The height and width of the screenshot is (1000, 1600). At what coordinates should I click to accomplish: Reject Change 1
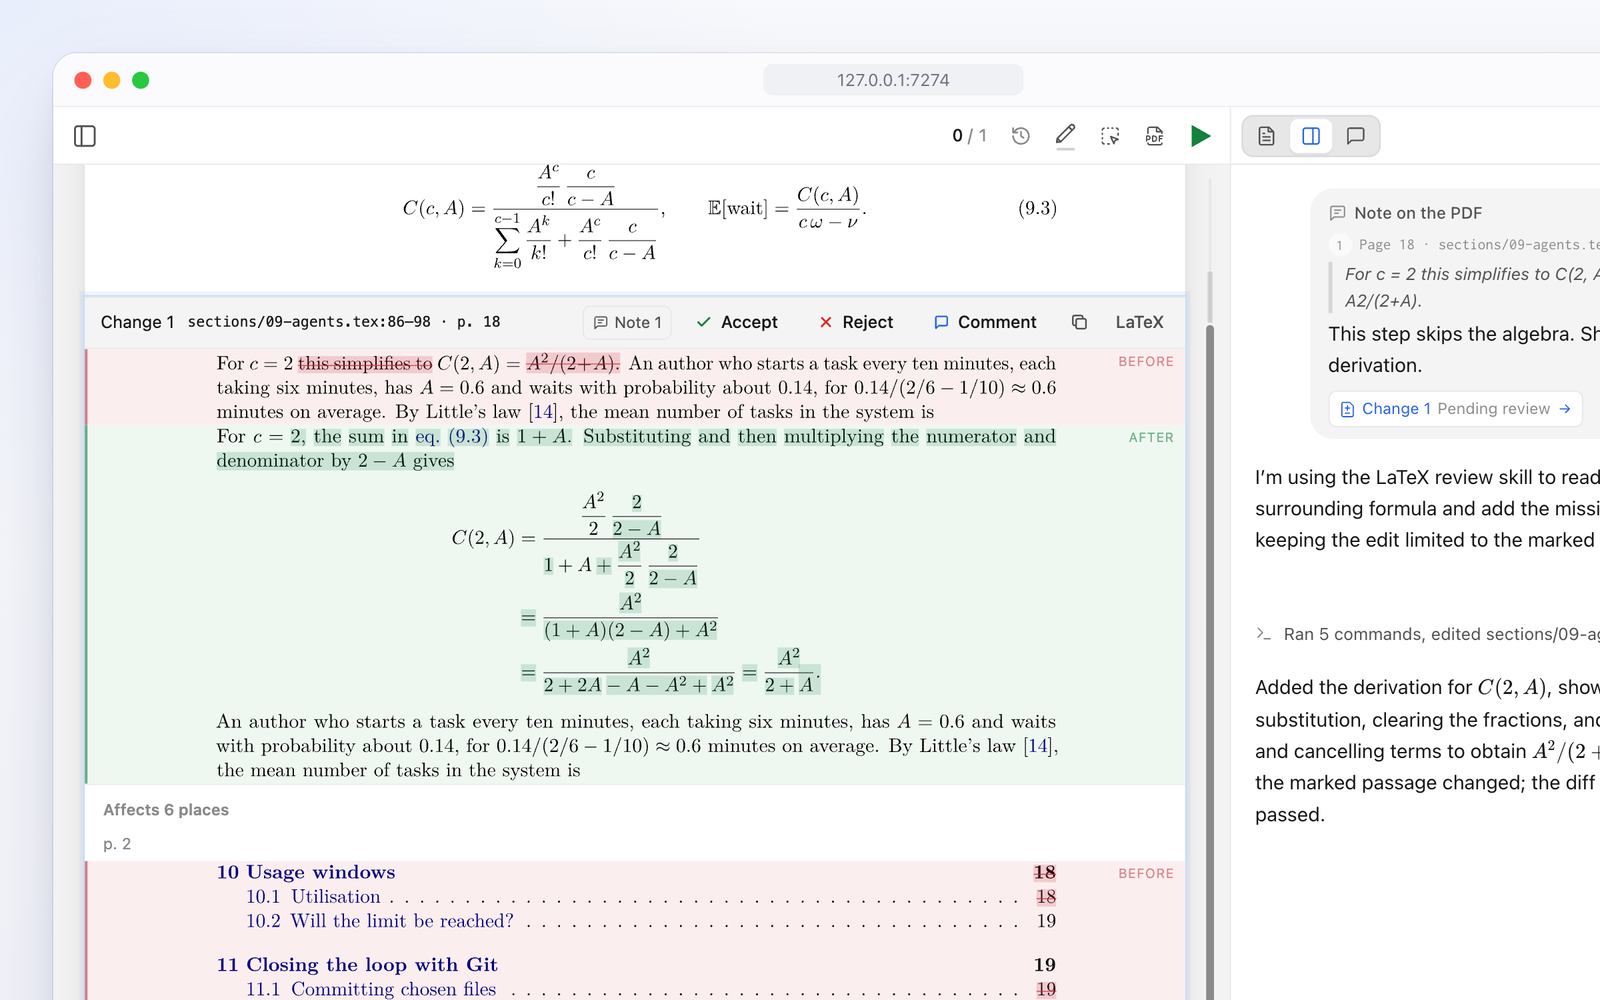[x=856, y=322]
